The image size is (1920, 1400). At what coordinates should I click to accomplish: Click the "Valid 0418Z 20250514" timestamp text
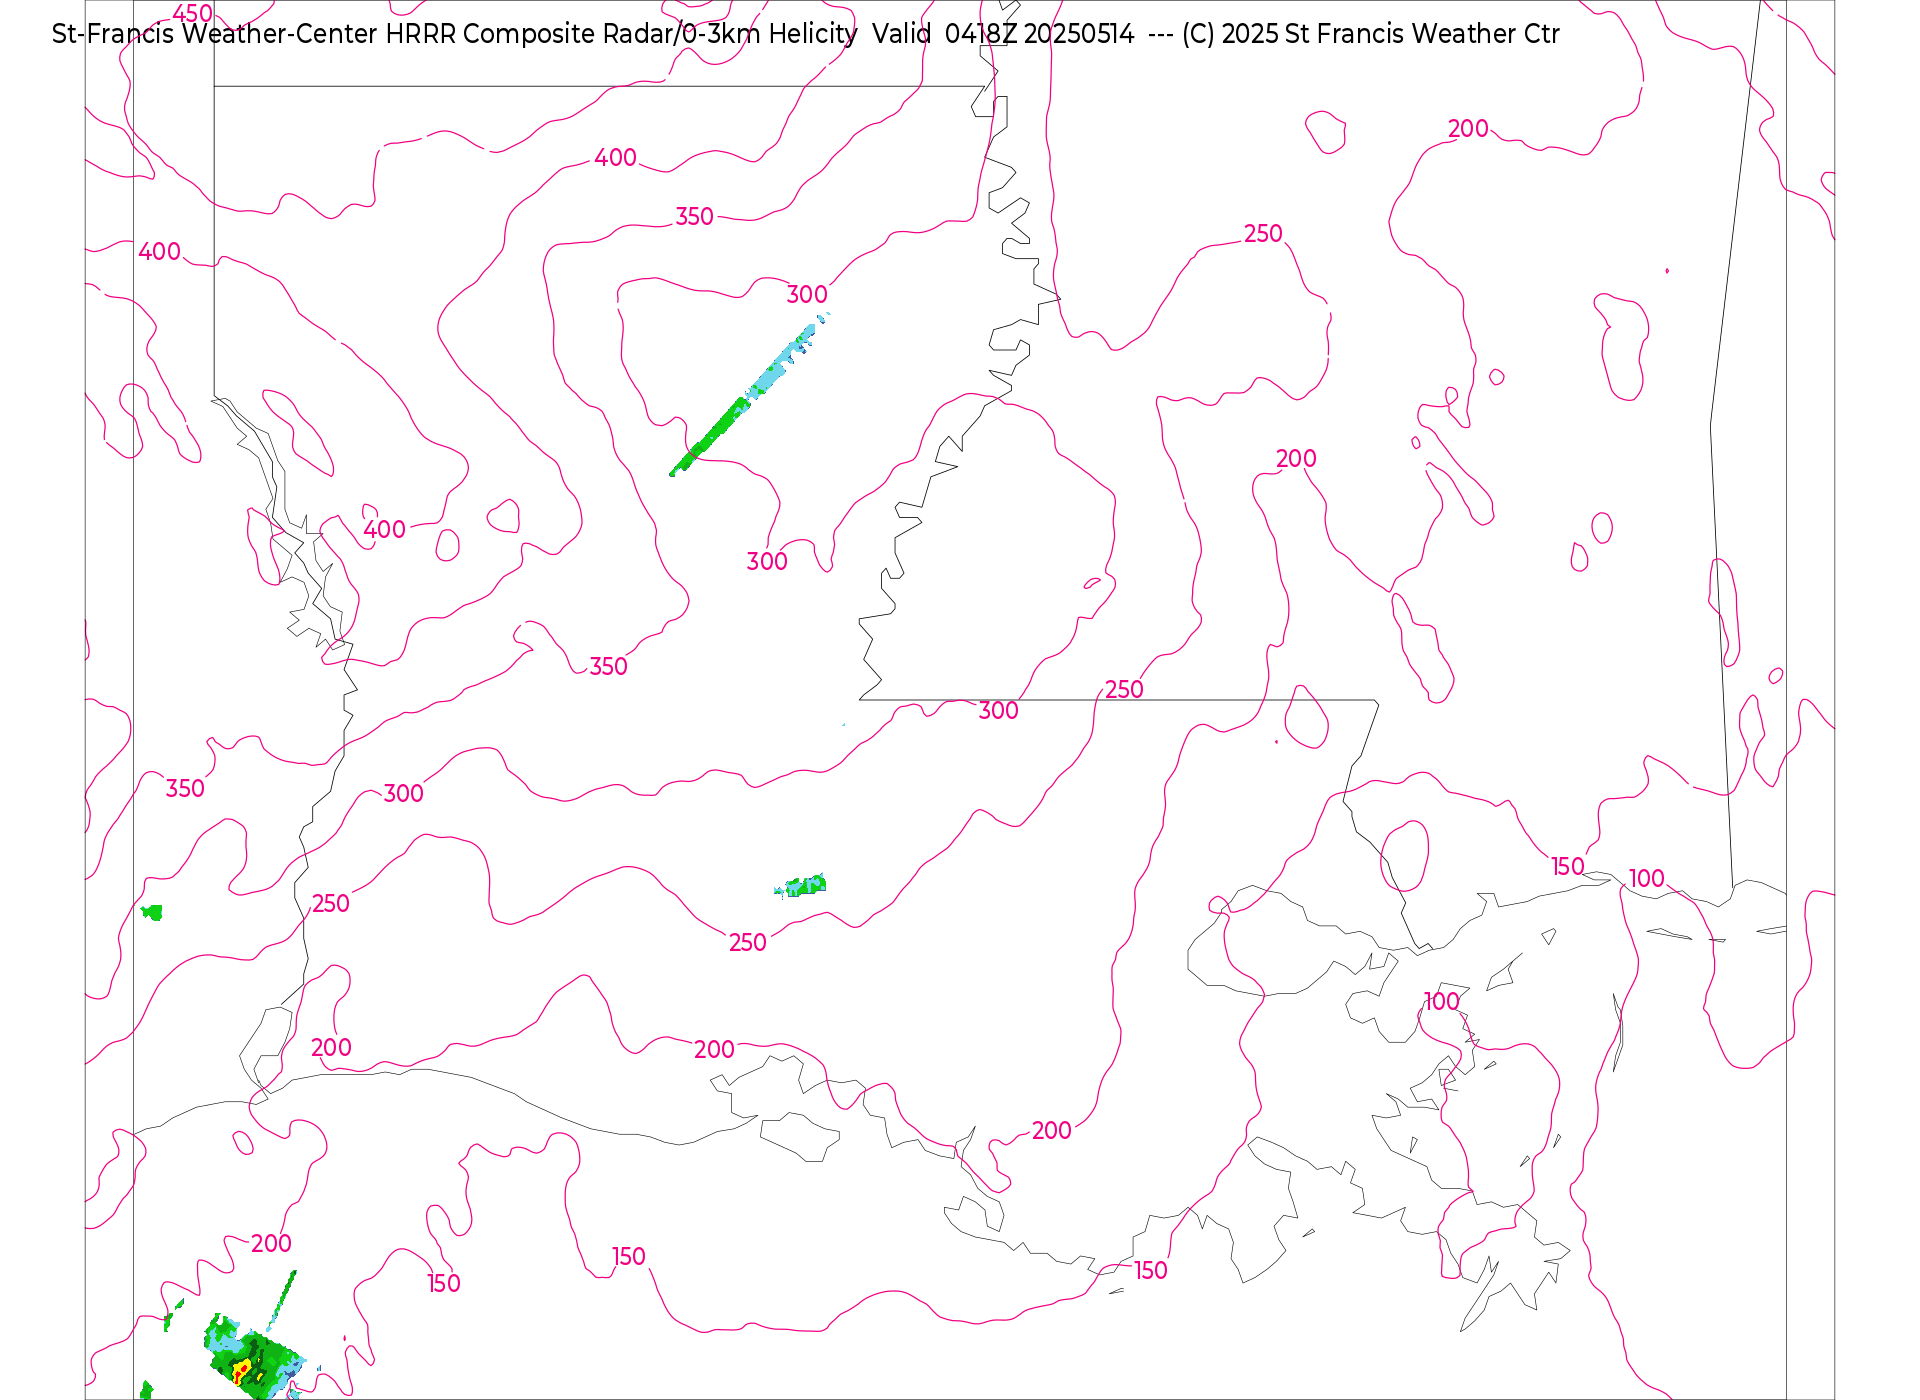pyautogui.click(x=1003, y=35)
